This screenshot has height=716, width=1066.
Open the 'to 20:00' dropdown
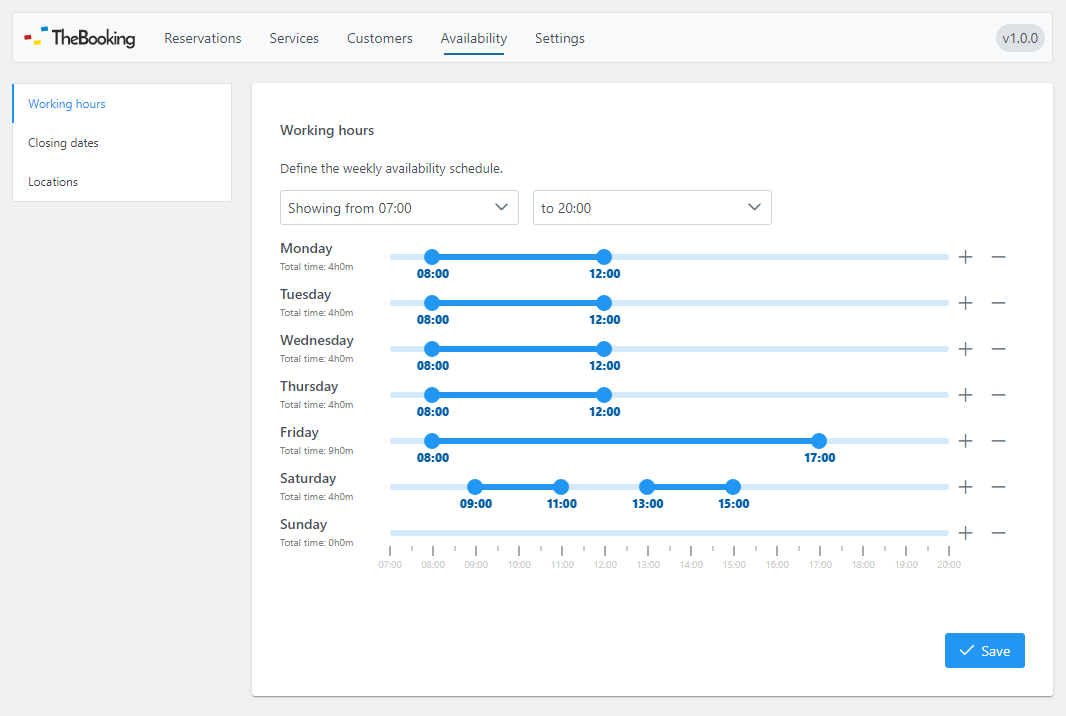coord(652,207)
